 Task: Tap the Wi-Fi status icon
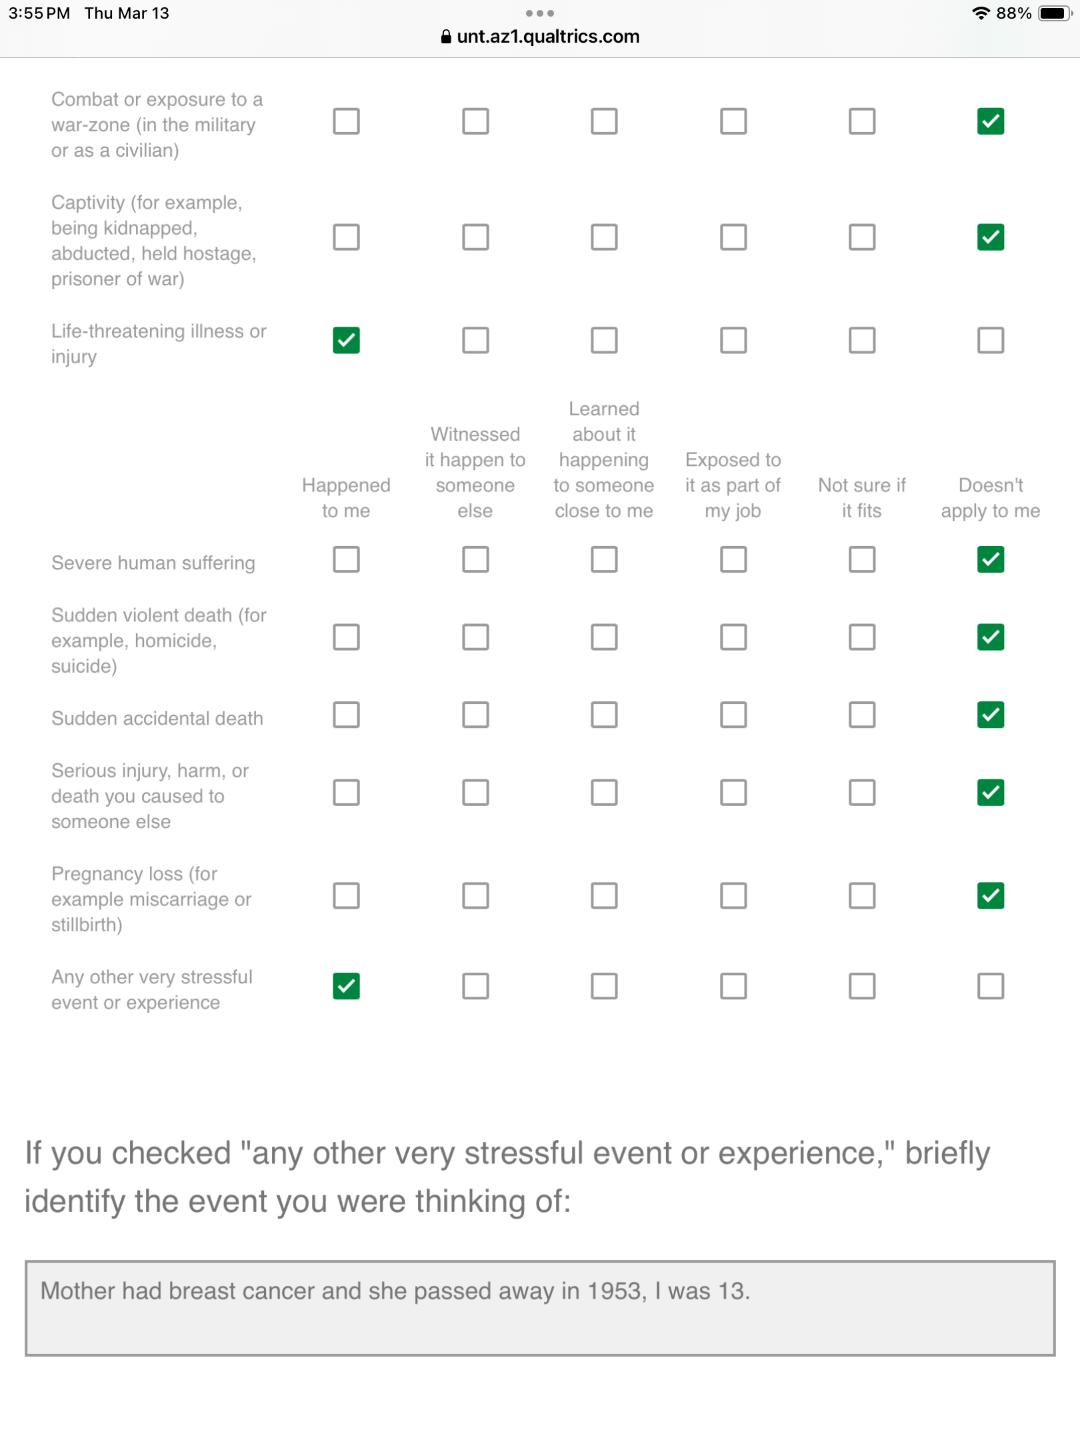pyautogui.click(x=981, y=13)
